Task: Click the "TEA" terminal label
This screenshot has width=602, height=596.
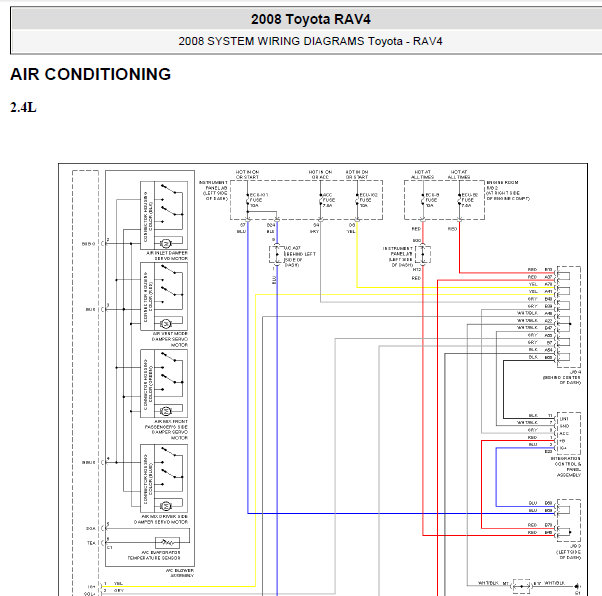Action: pos(91,543)
